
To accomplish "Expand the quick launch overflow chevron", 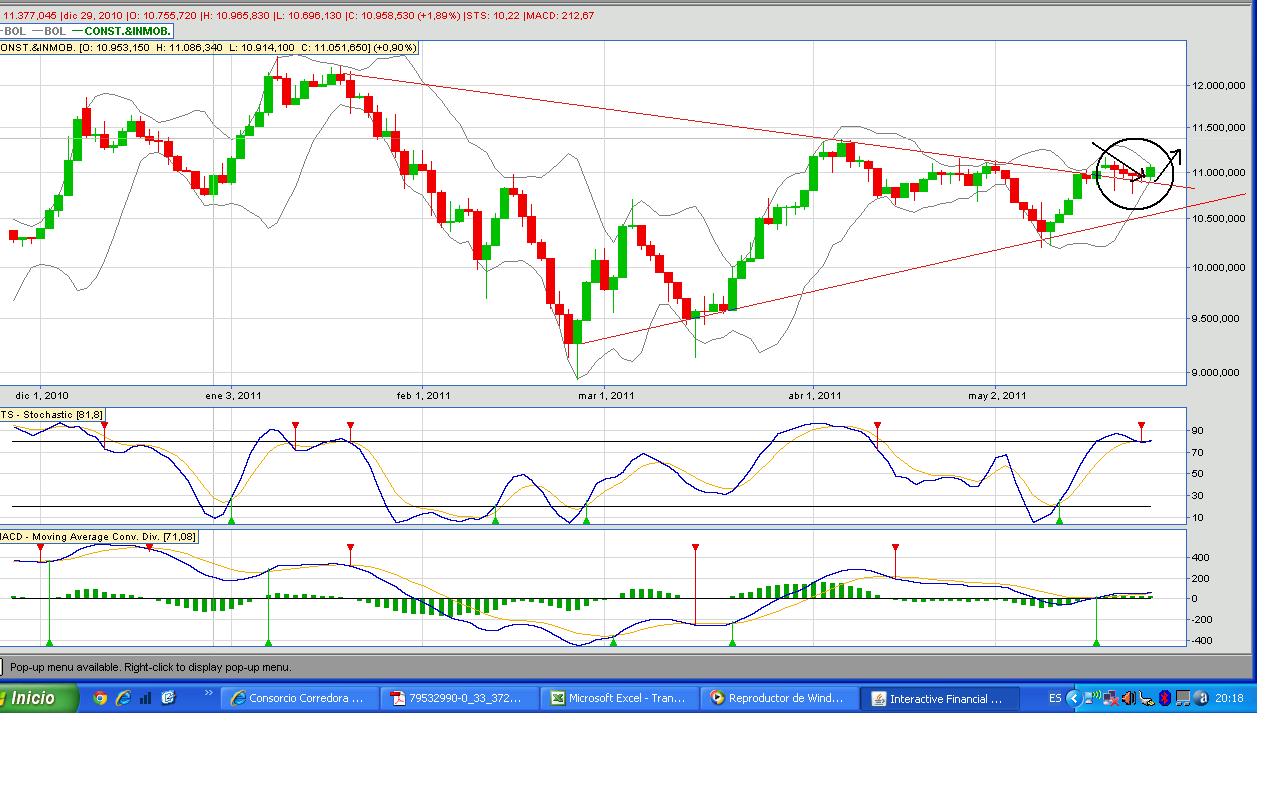I will point(209,692).
